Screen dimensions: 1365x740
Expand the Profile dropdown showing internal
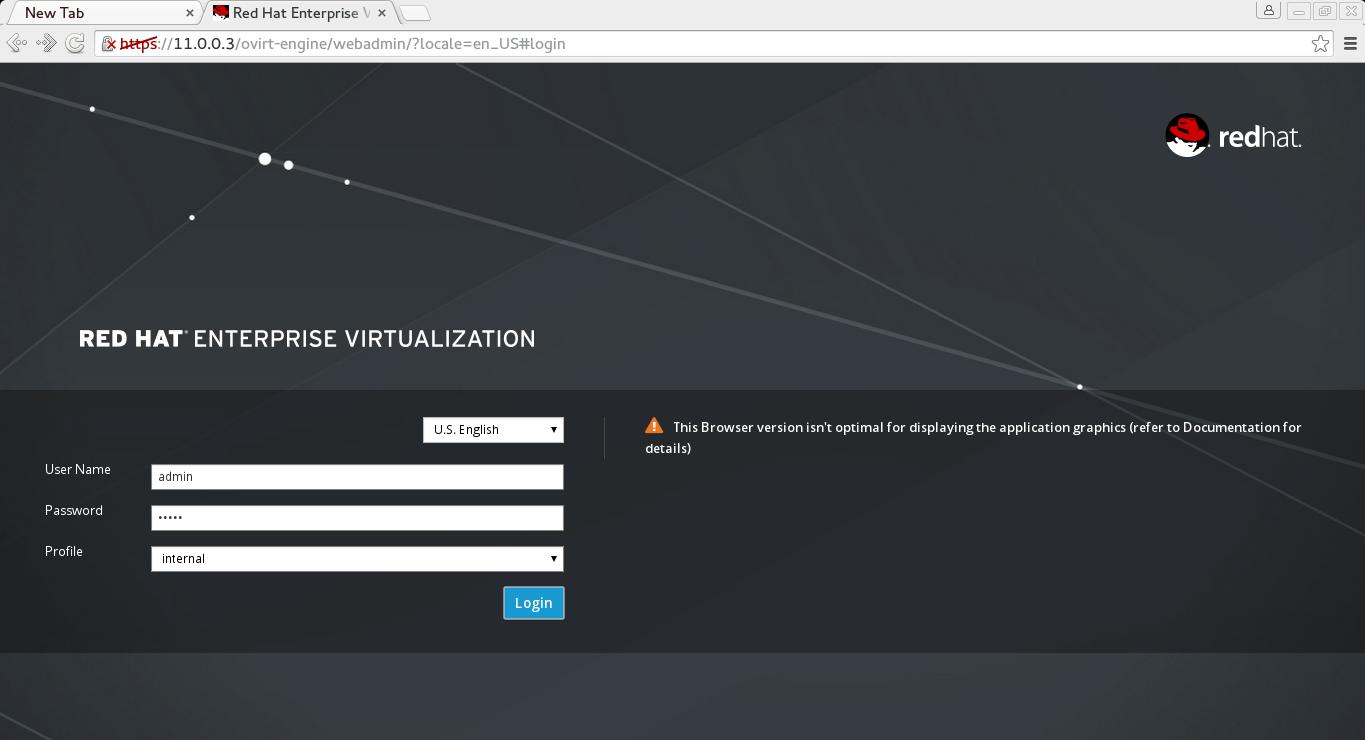(x=357, y=558)
